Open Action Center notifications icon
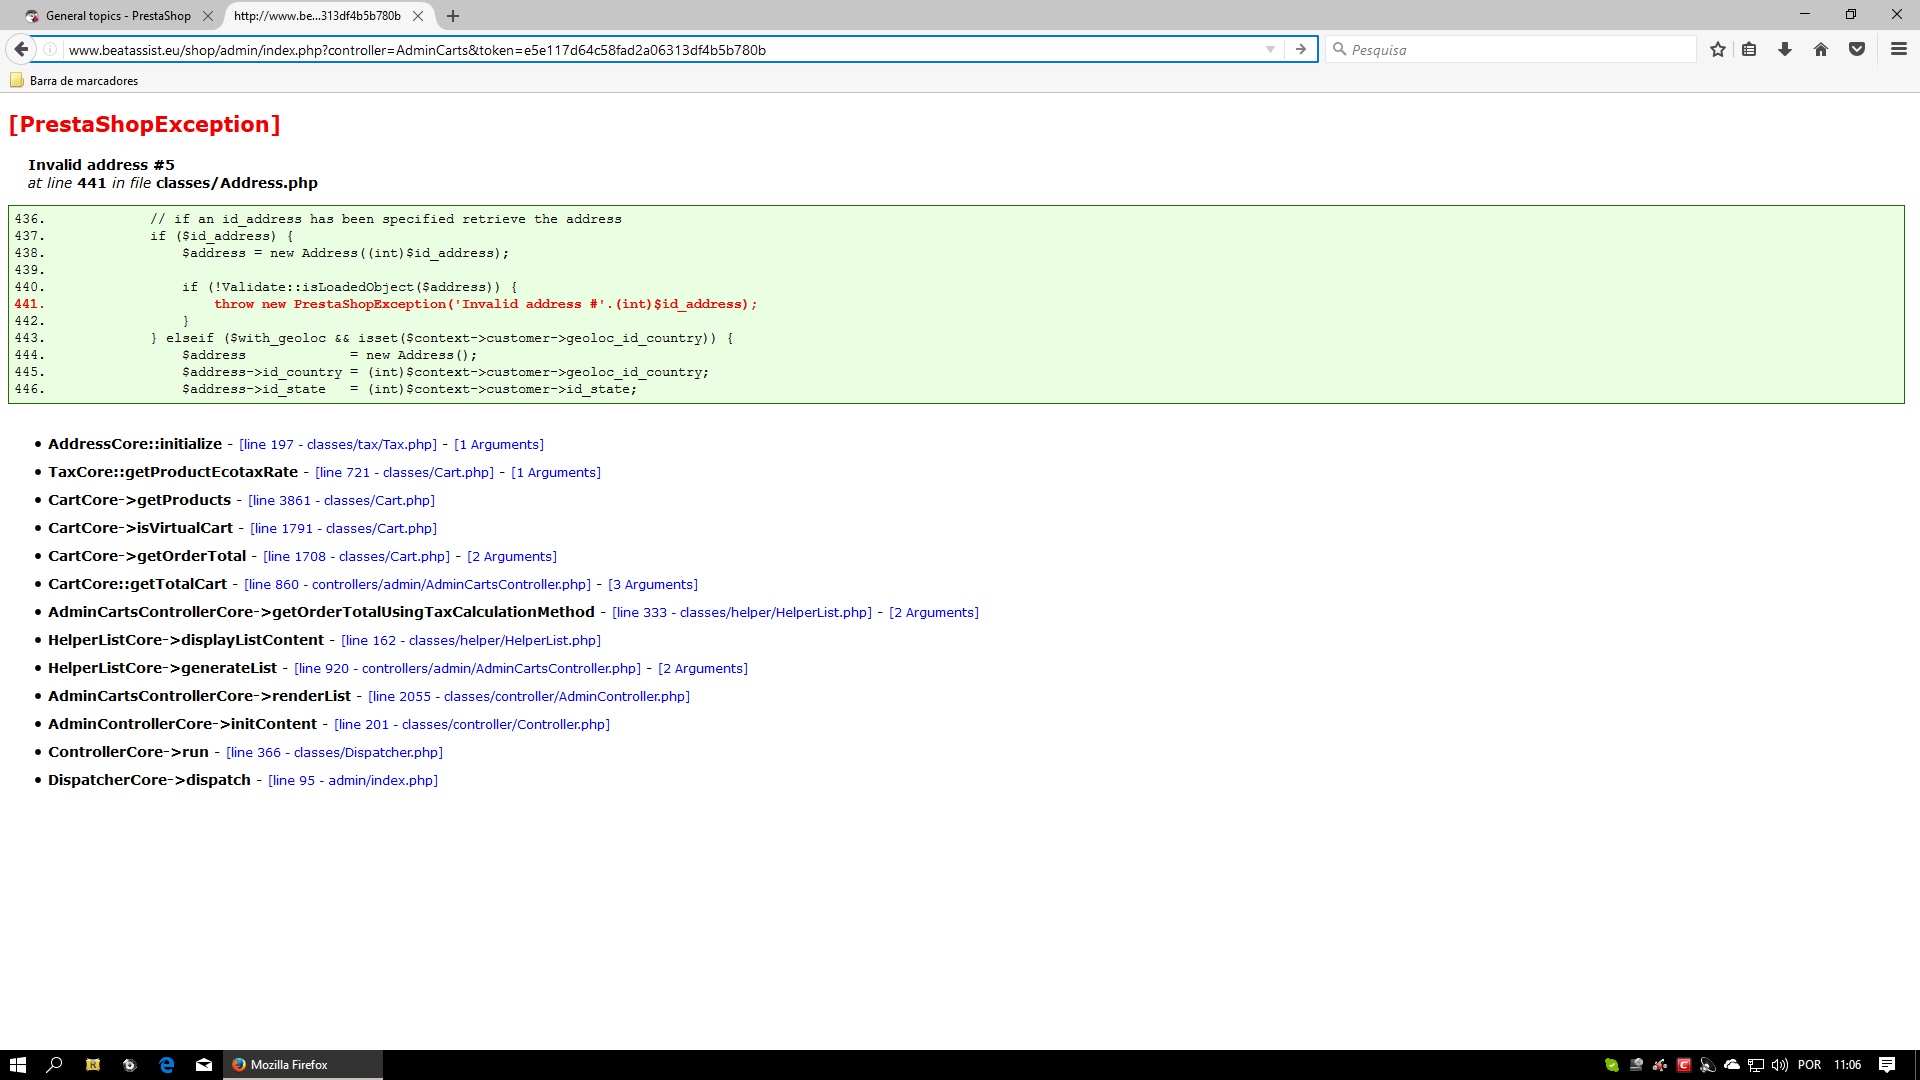Viewport: 1920px width, 1080px height. pyautogui.click(x=1887, y=1065)
